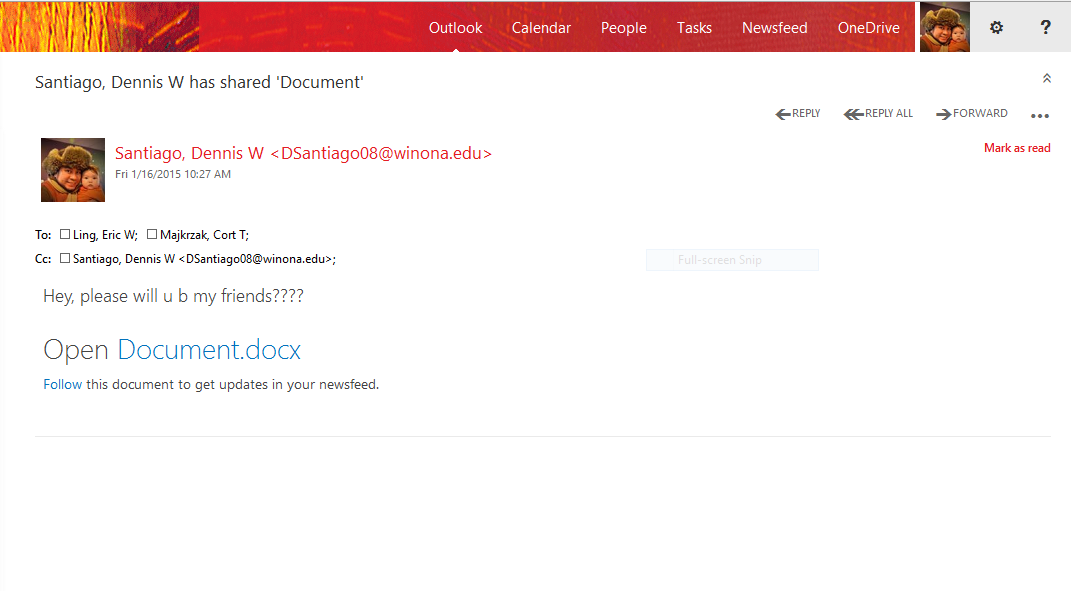Click the Reply All double-arrow icon
Viewport: 1071px width, 591px height.
853,114
